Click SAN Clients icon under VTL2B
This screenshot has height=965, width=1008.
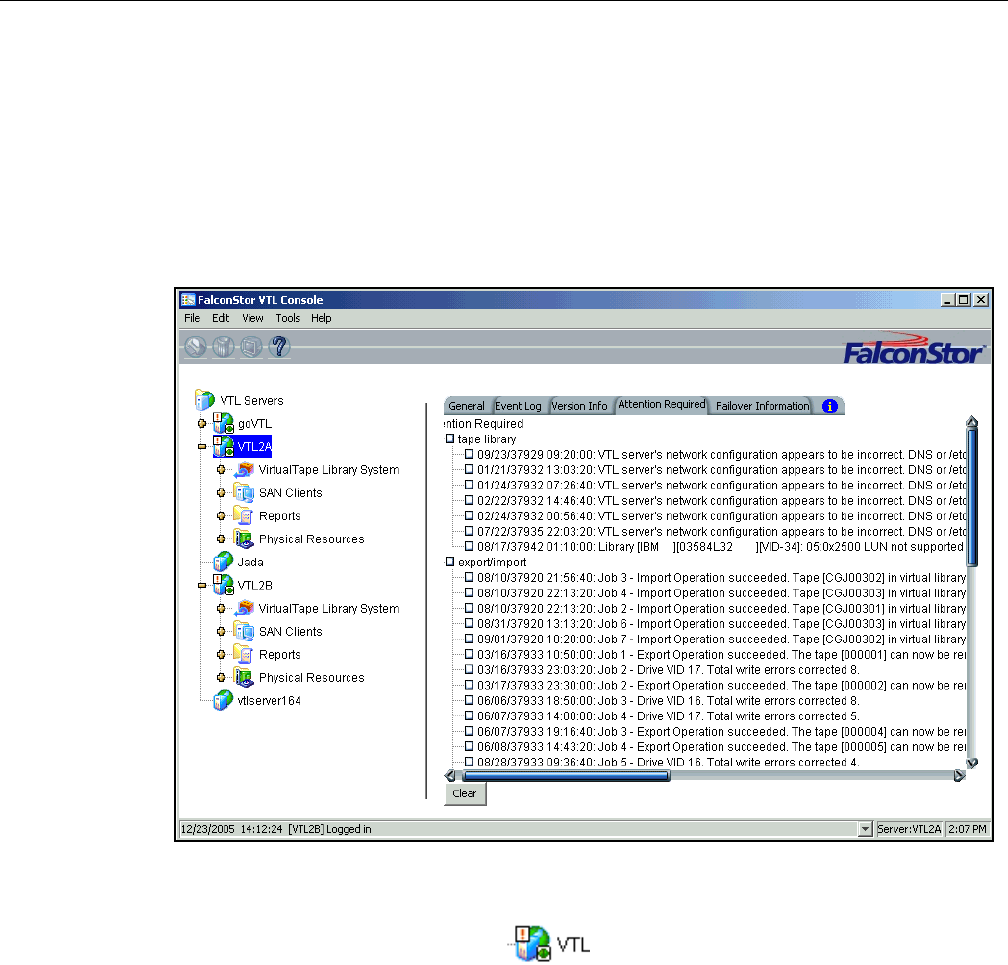(244, 631)
